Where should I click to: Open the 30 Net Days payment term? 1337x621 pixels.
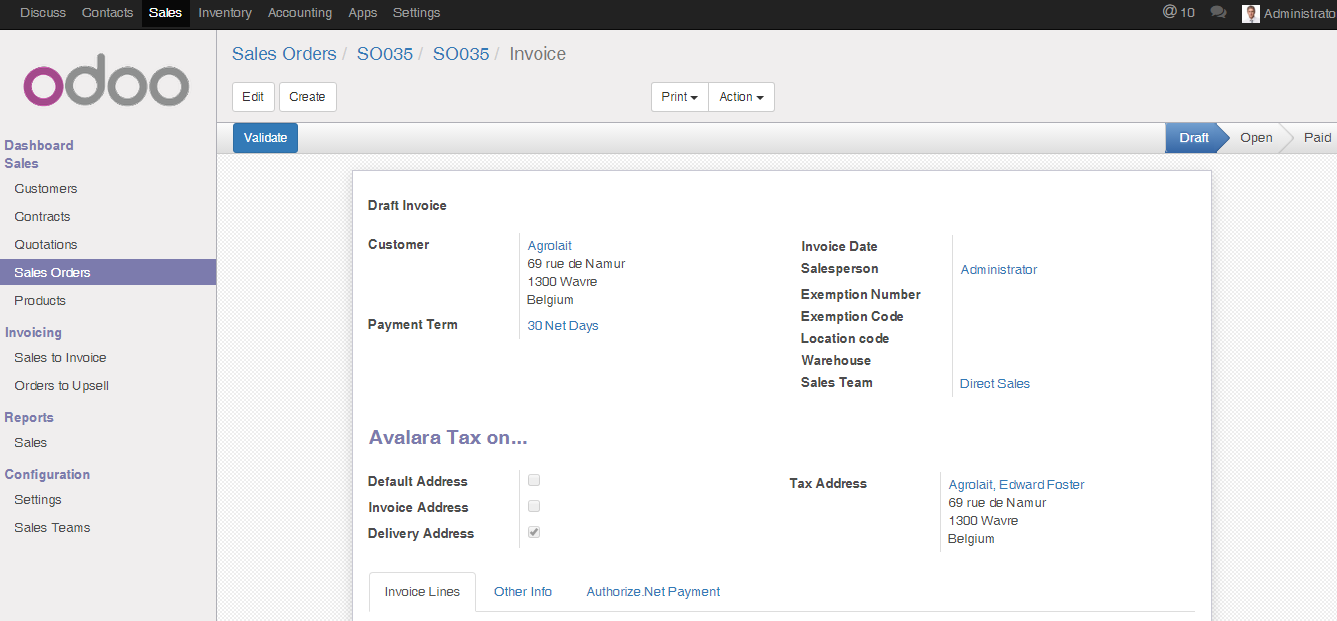(x=563, y=326)
